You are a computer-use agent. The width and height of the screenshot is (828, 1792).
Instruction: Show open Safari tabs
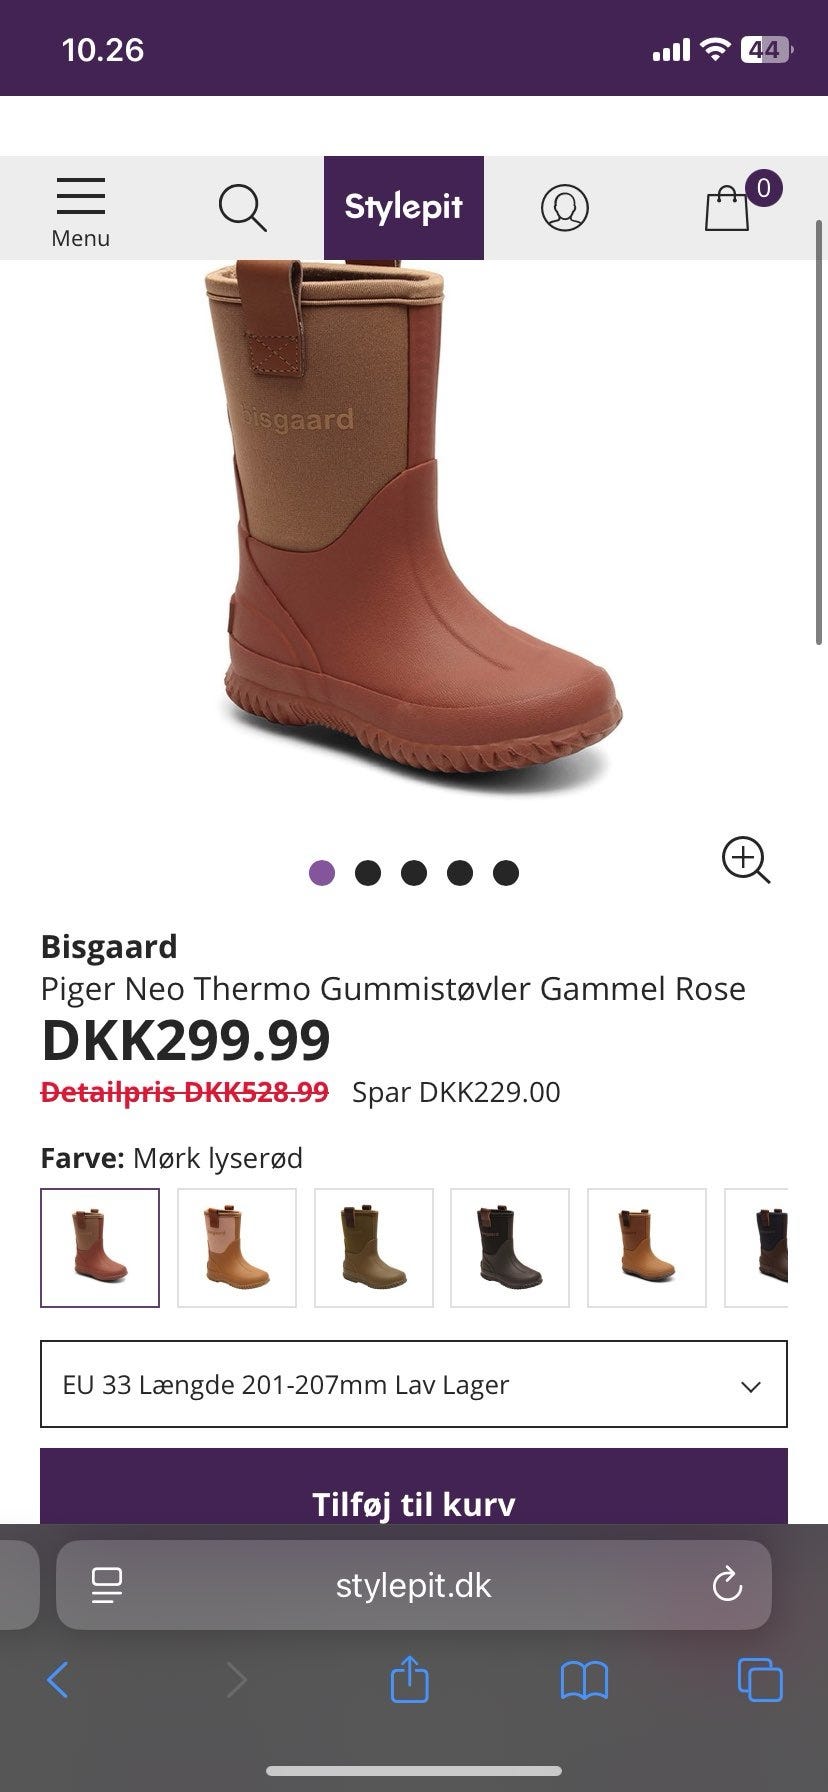pyautogui.click(x=760, y=1680)
